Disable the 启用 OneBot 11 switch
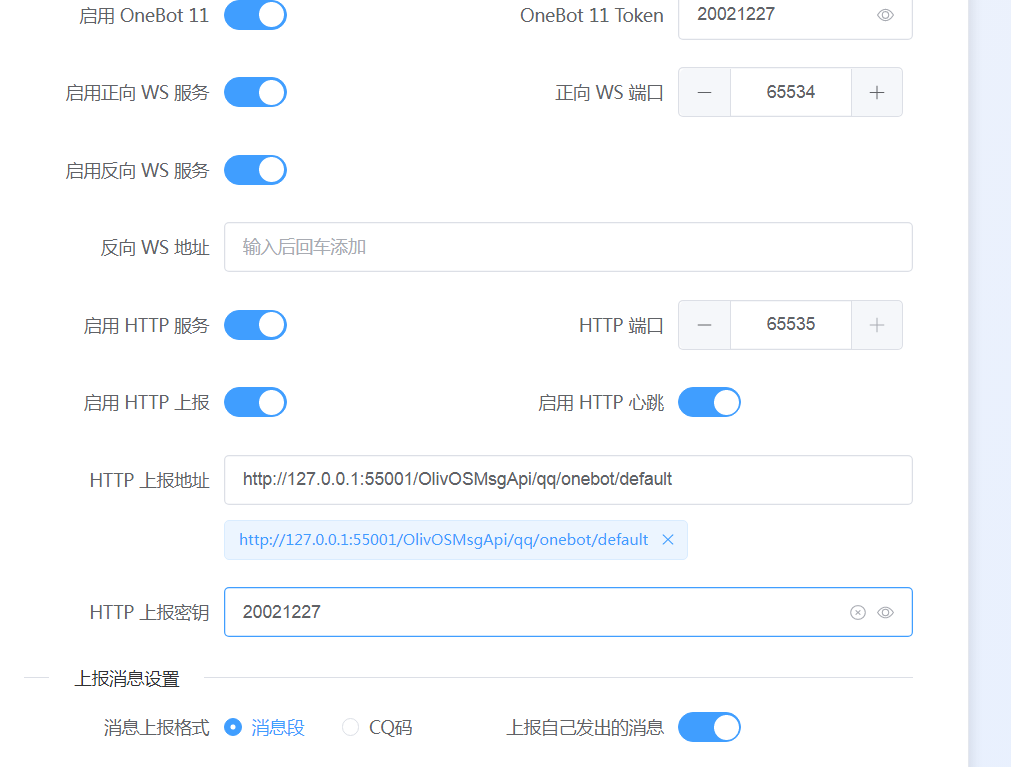 (255, 15)
